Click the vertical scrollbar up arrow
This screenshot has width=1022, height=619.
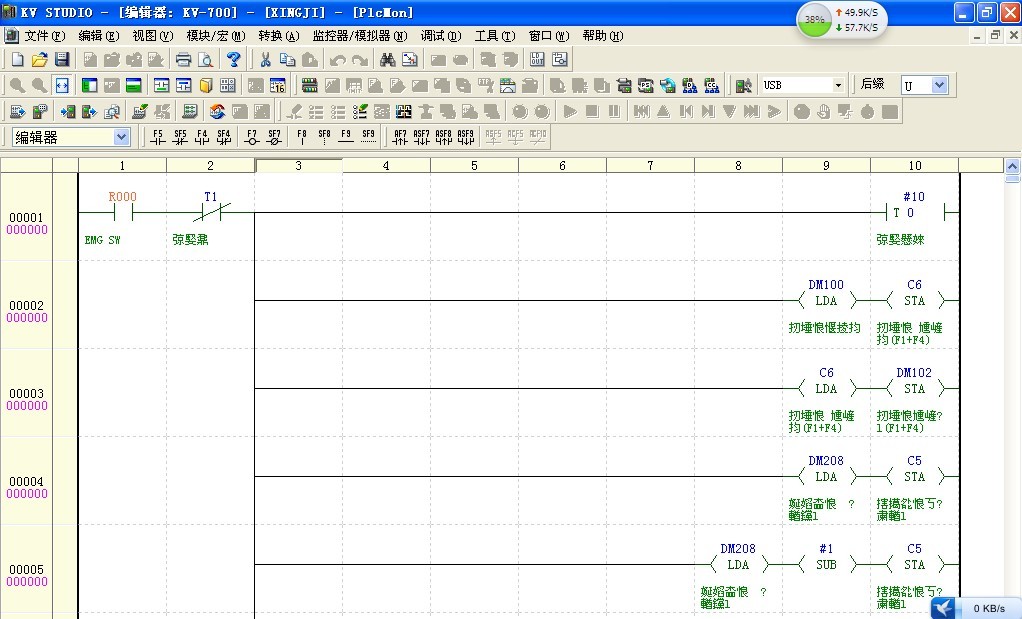(1012, 166)
